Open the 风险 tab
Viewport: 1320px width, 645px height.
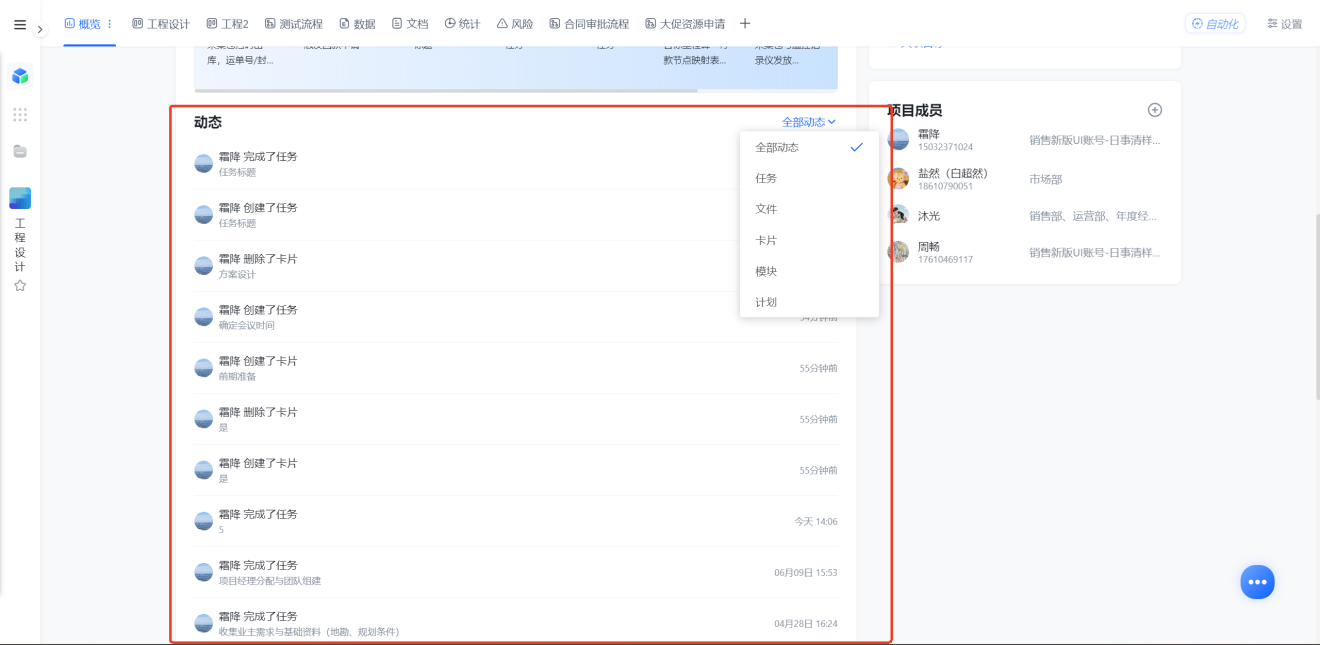tap(515, 24)
